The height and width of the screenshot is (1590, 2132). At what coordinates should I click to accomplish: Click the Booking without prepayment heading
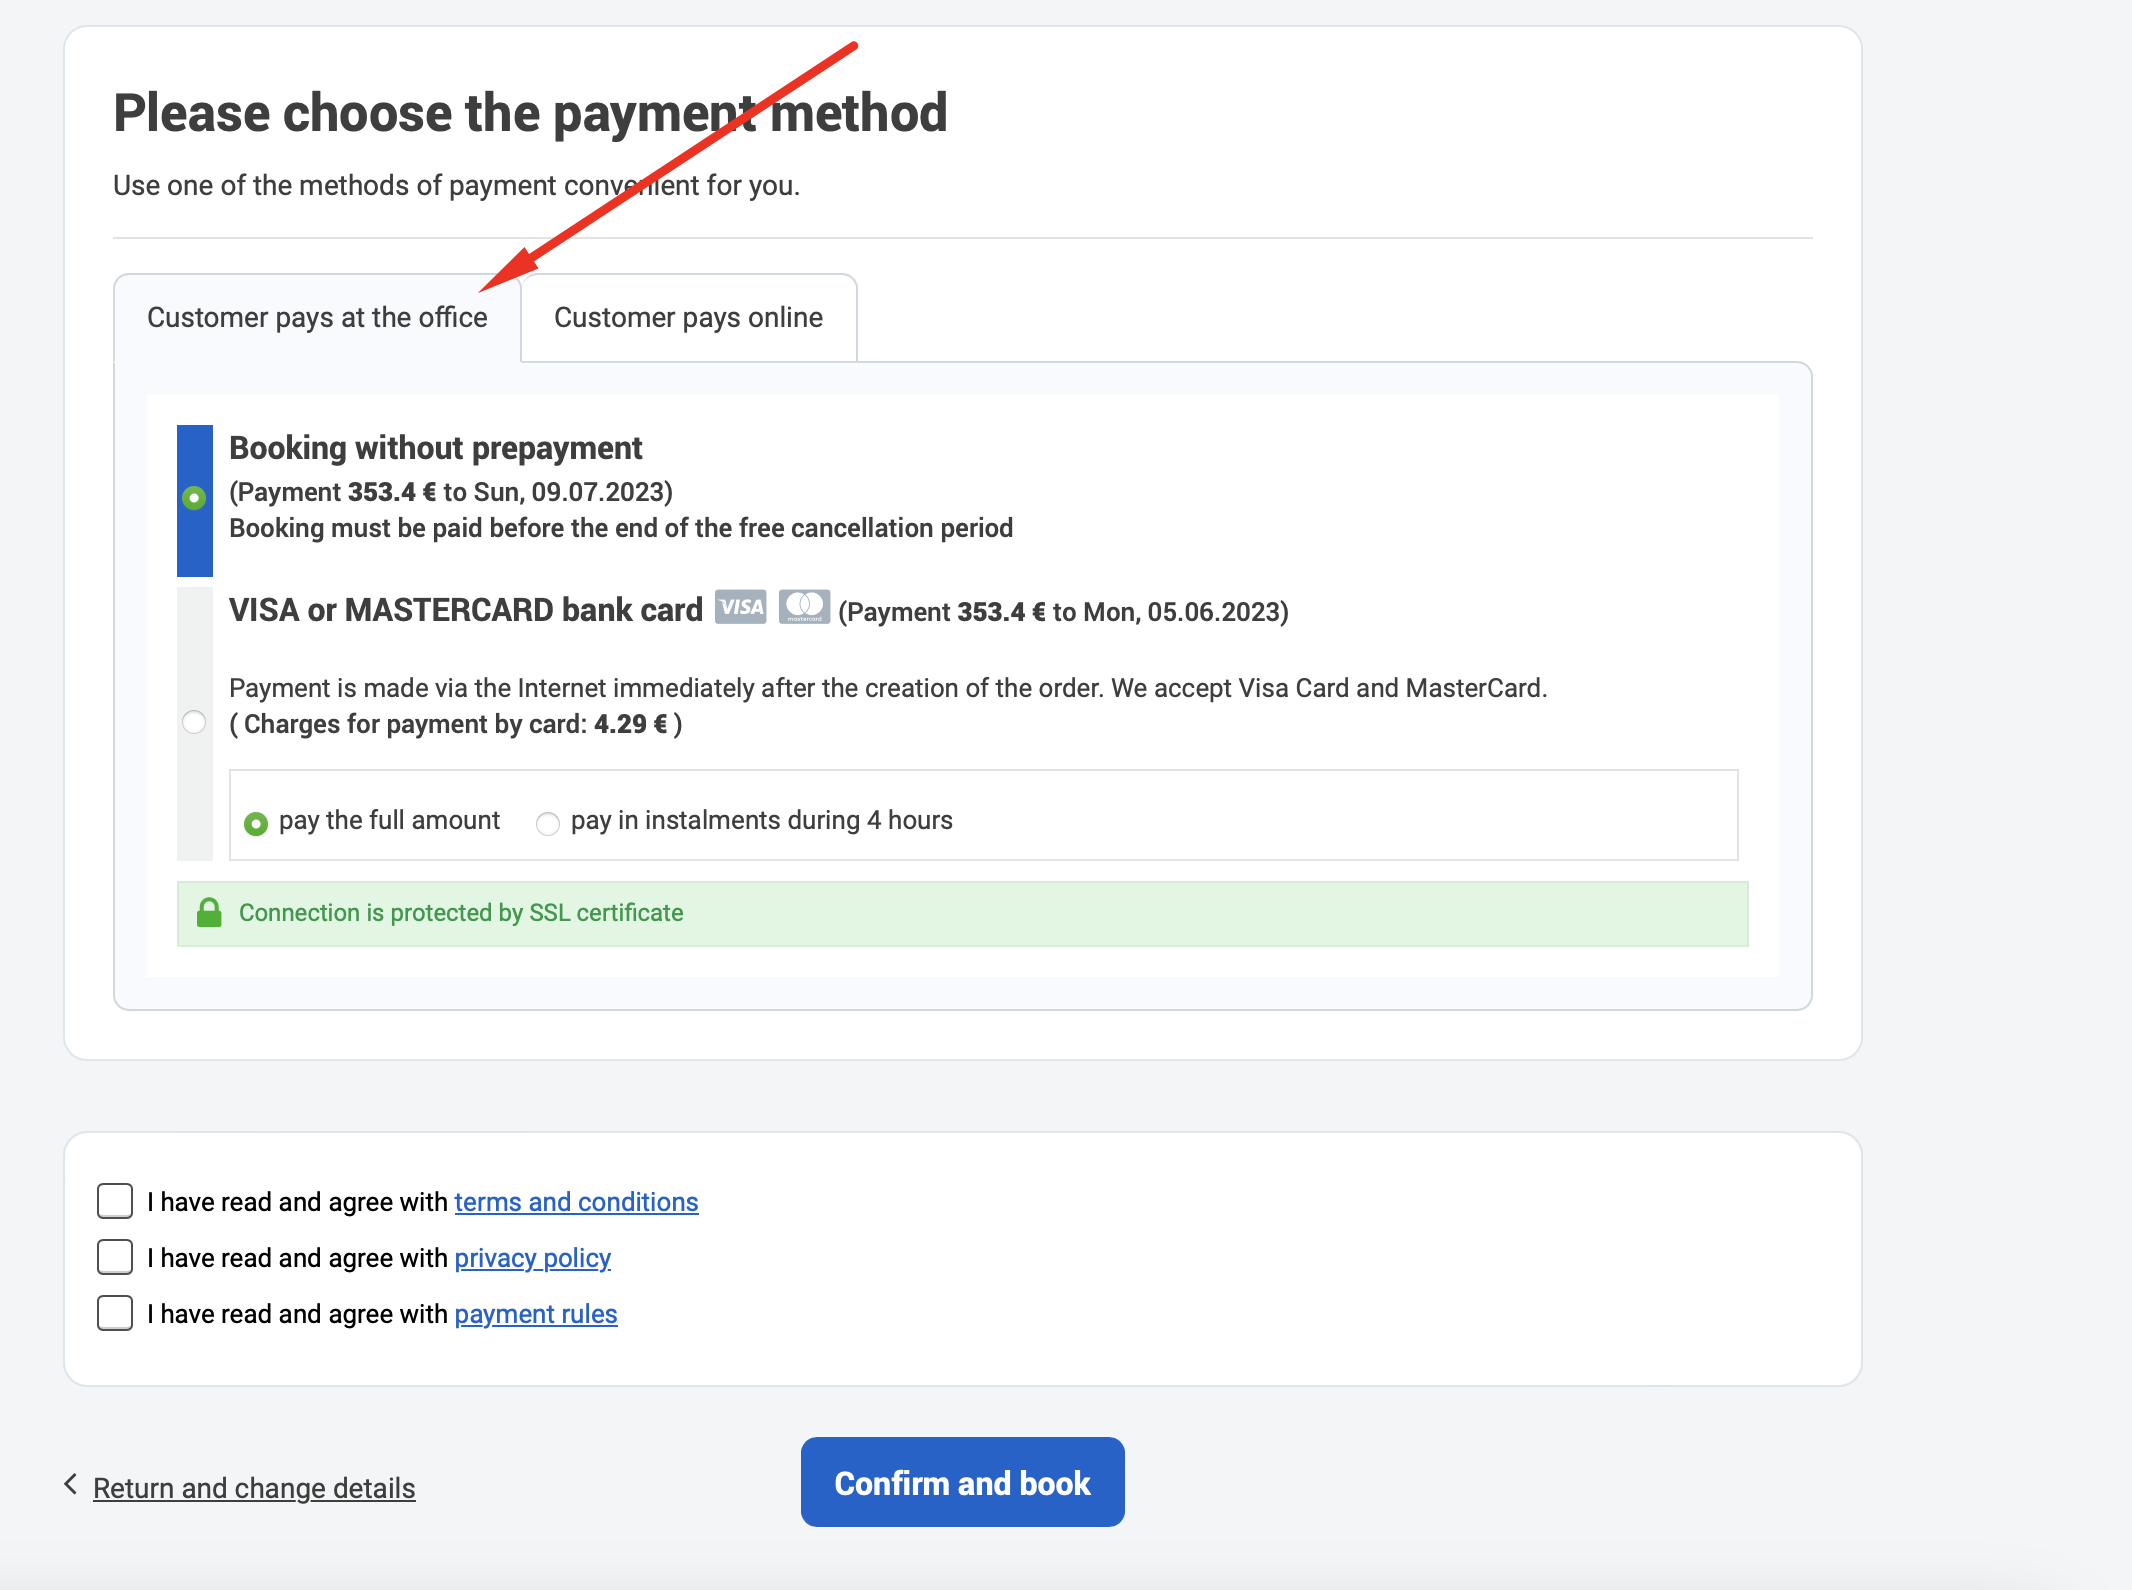(435, 448)
